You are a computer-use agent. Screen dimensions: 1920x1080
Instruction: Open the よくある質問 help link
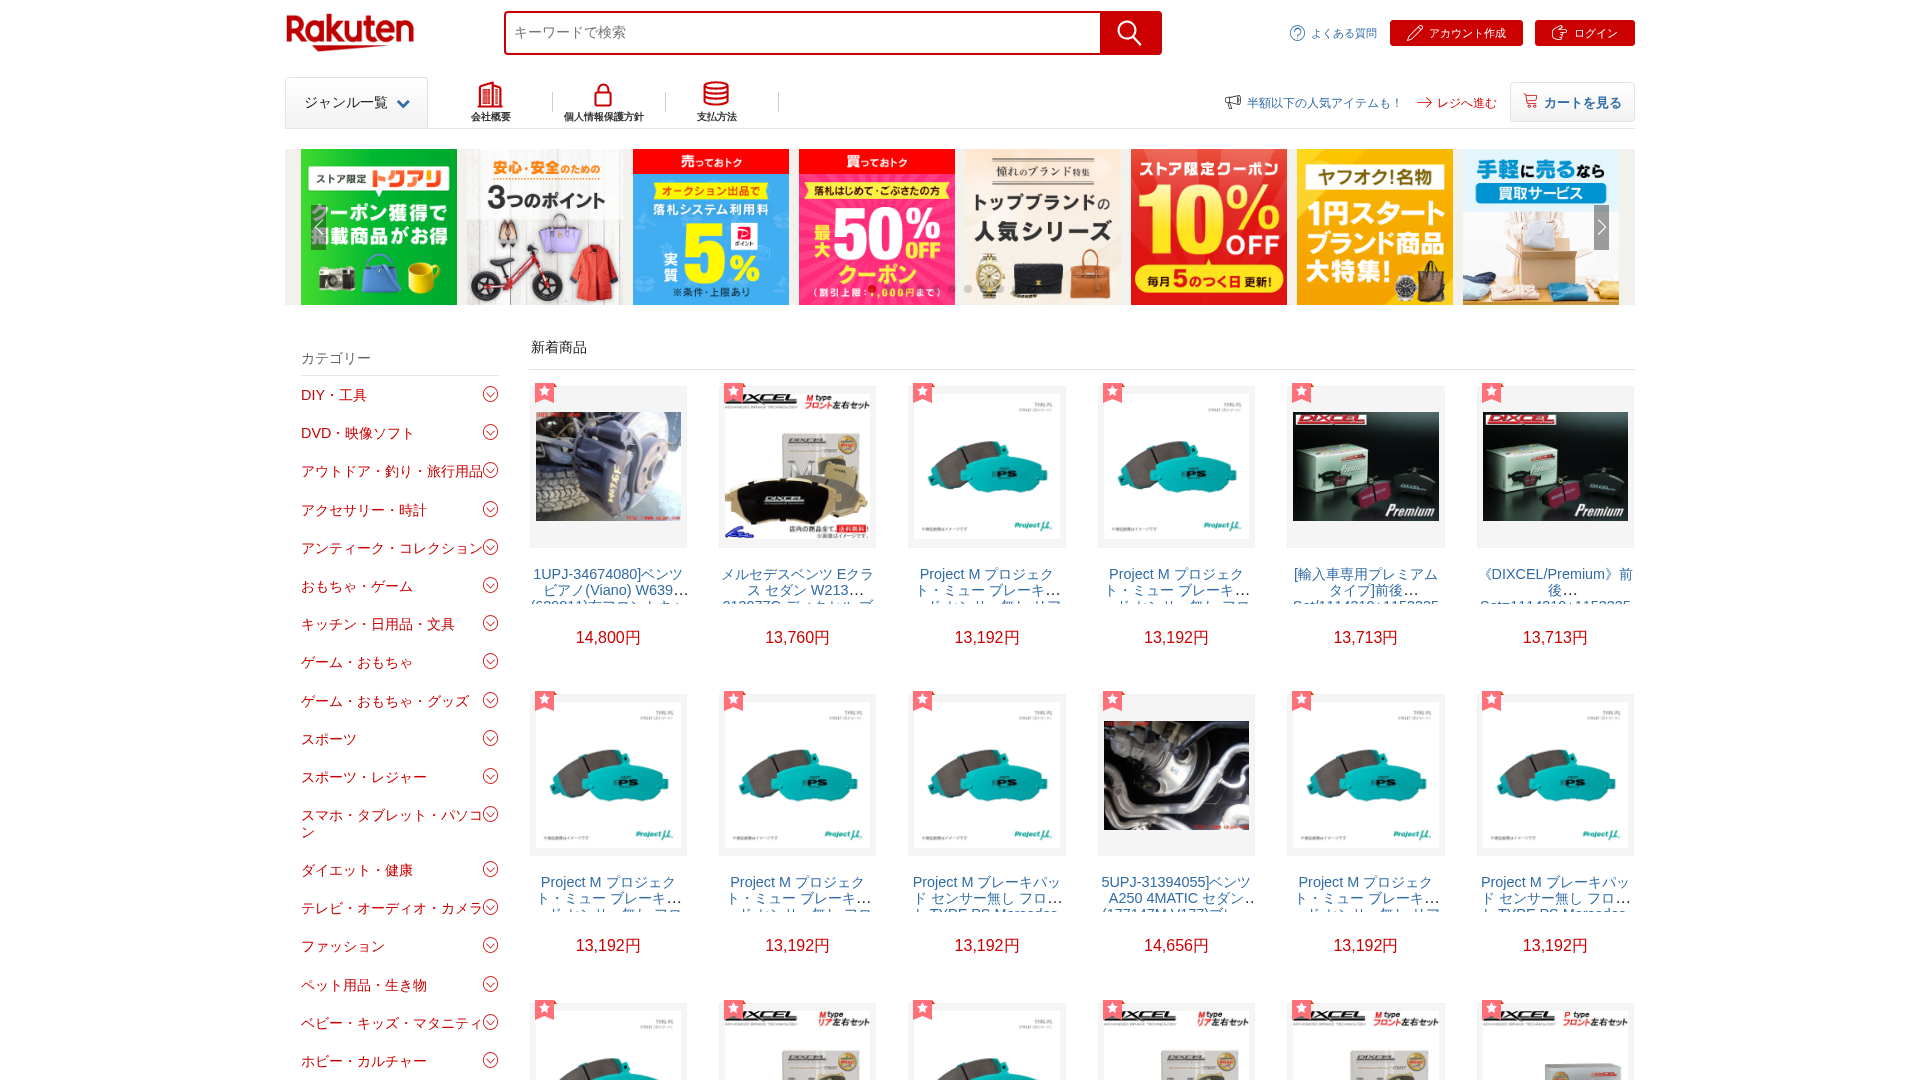[1333, 33]
